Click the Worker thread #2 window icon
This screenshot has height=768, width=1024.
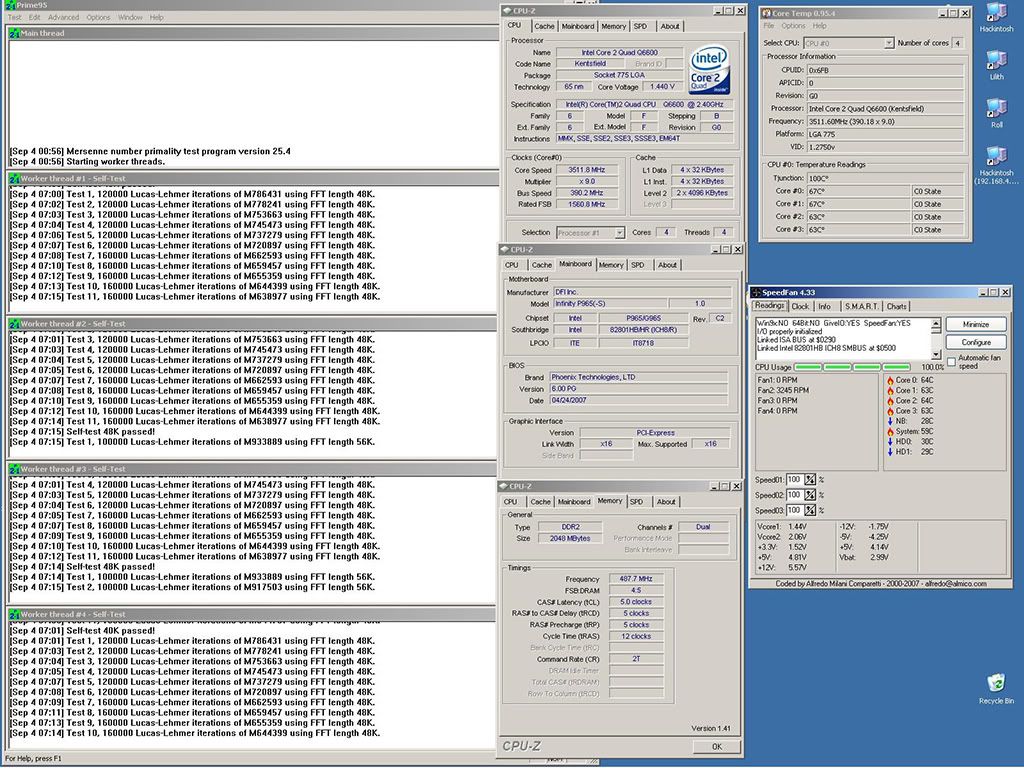point(14,324)
